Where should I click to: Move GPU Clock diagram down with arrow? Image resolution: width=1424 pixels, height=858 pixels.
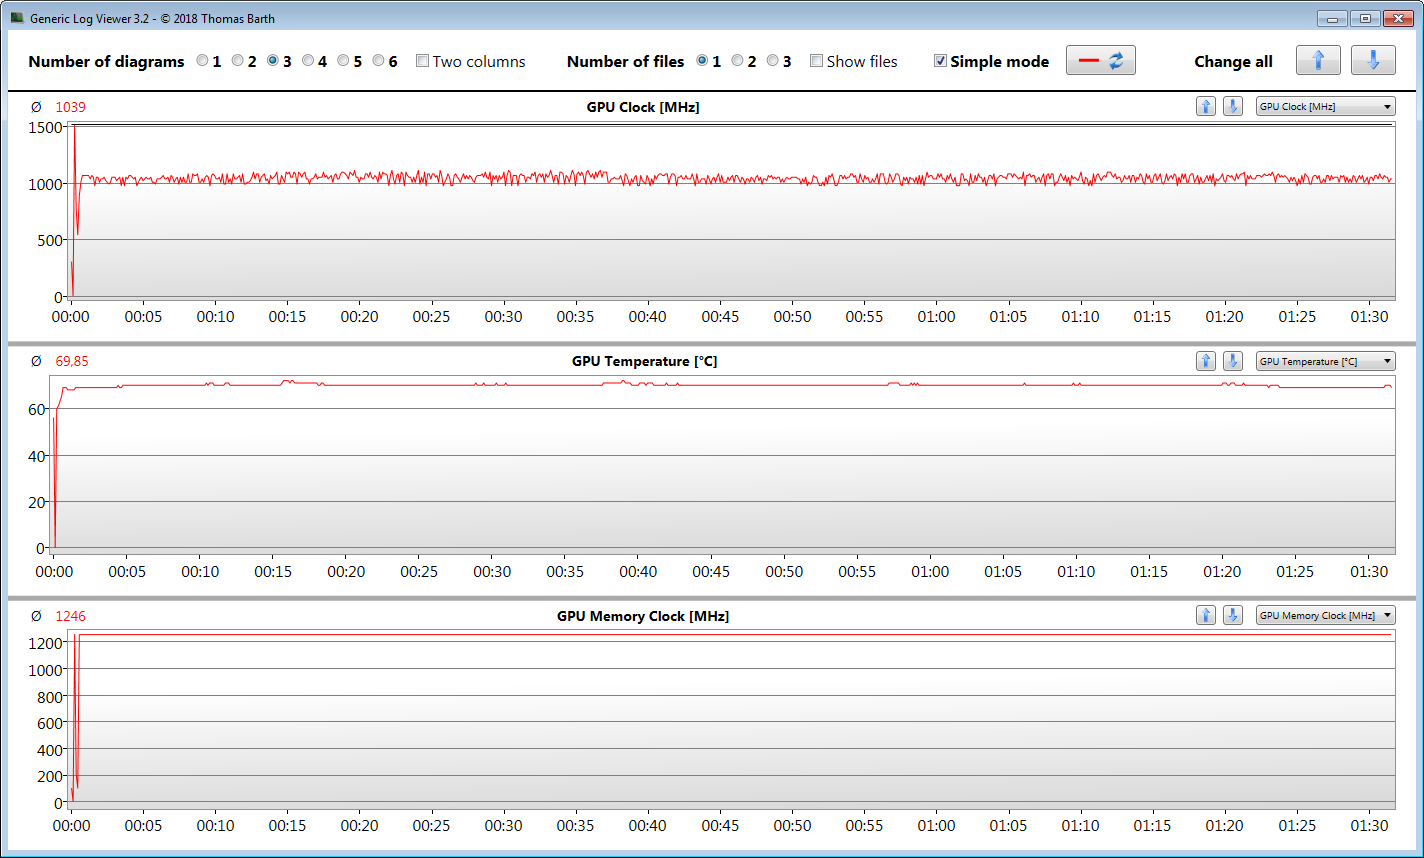coord(1233,106)
